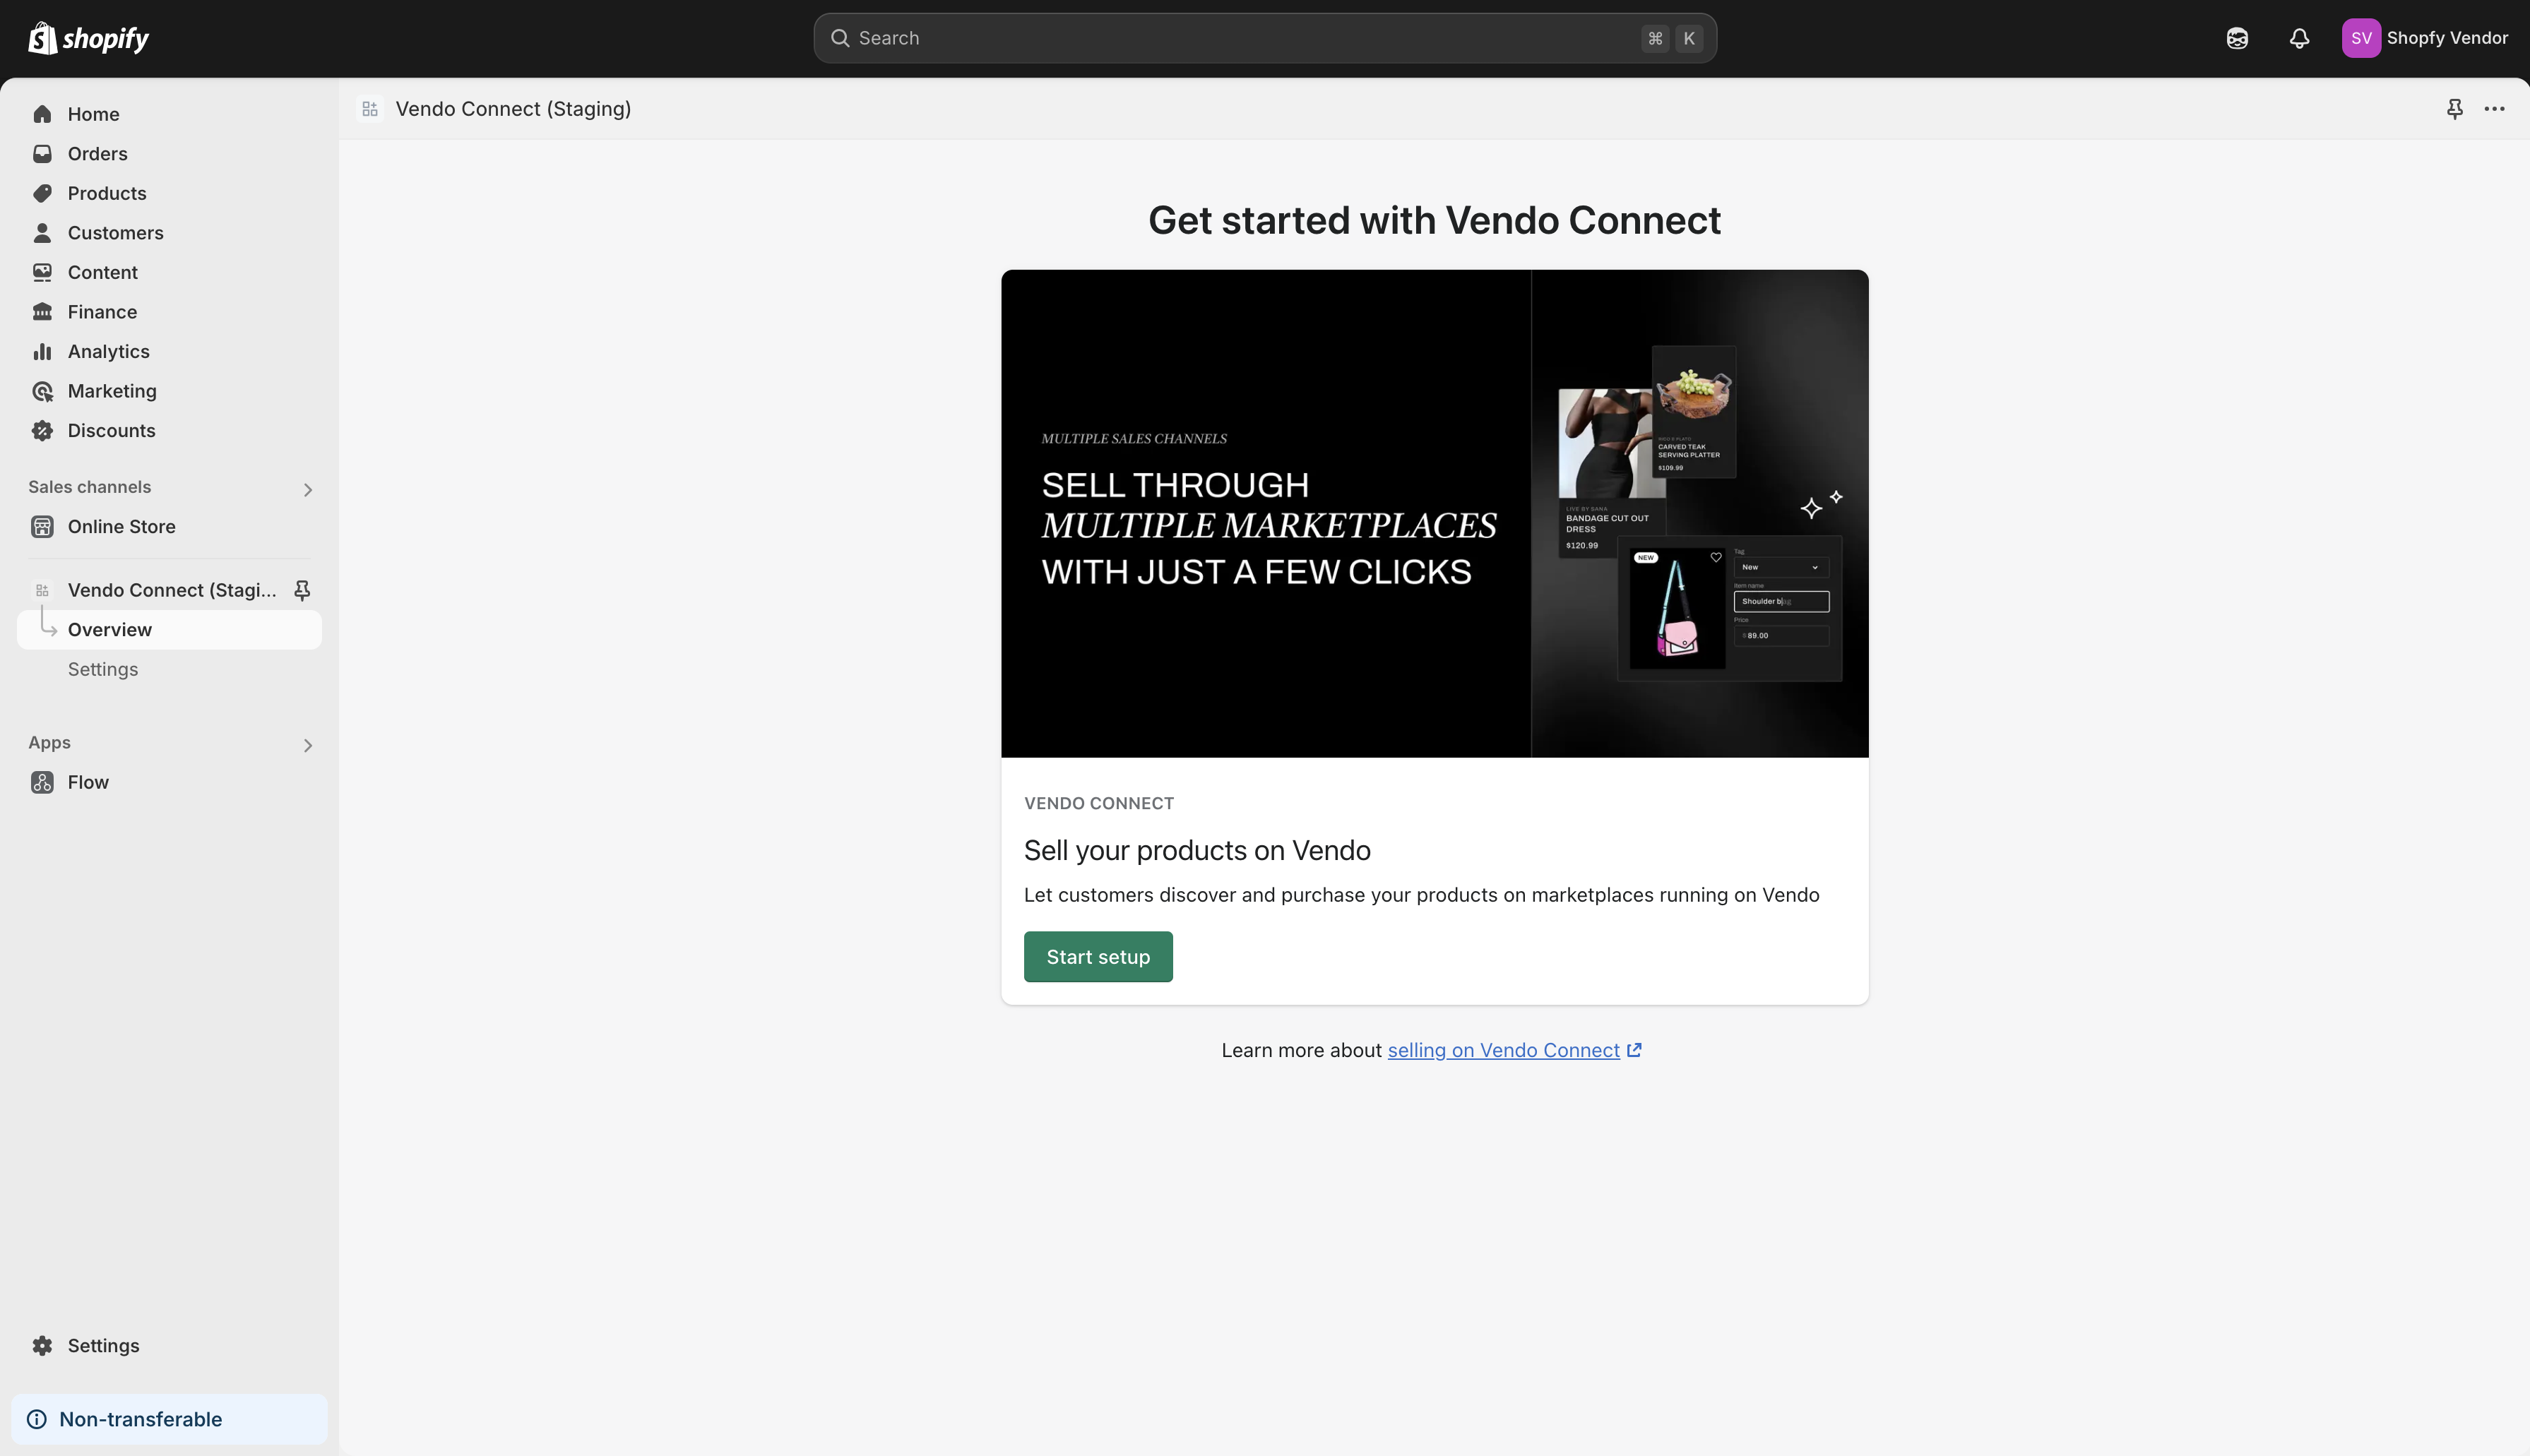Expand the Sales channels section chevron
2530x1456 pixels.
307,489
